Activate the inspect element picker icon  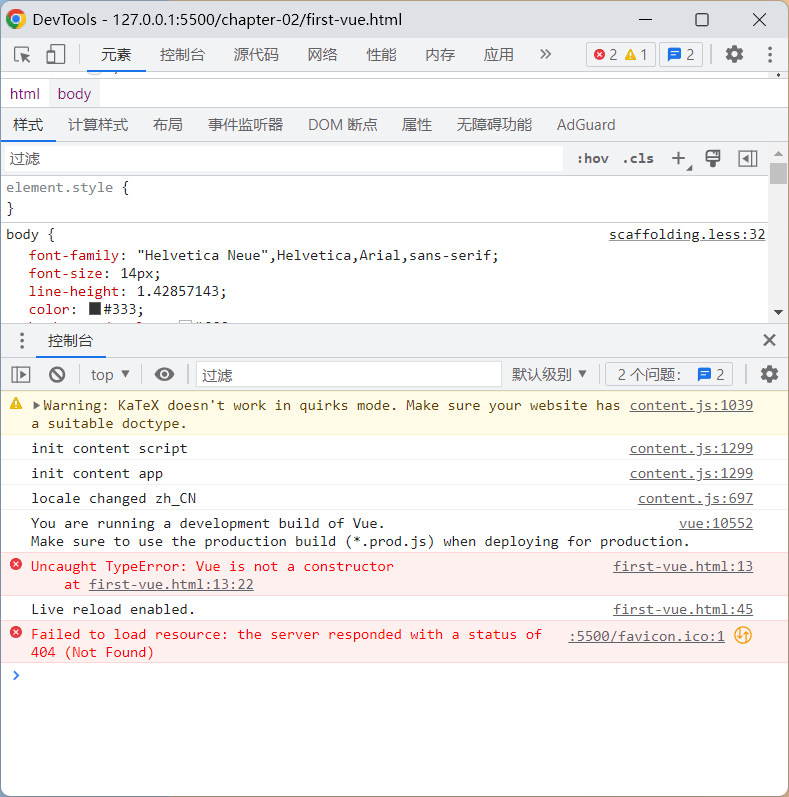tap(22, 54)
